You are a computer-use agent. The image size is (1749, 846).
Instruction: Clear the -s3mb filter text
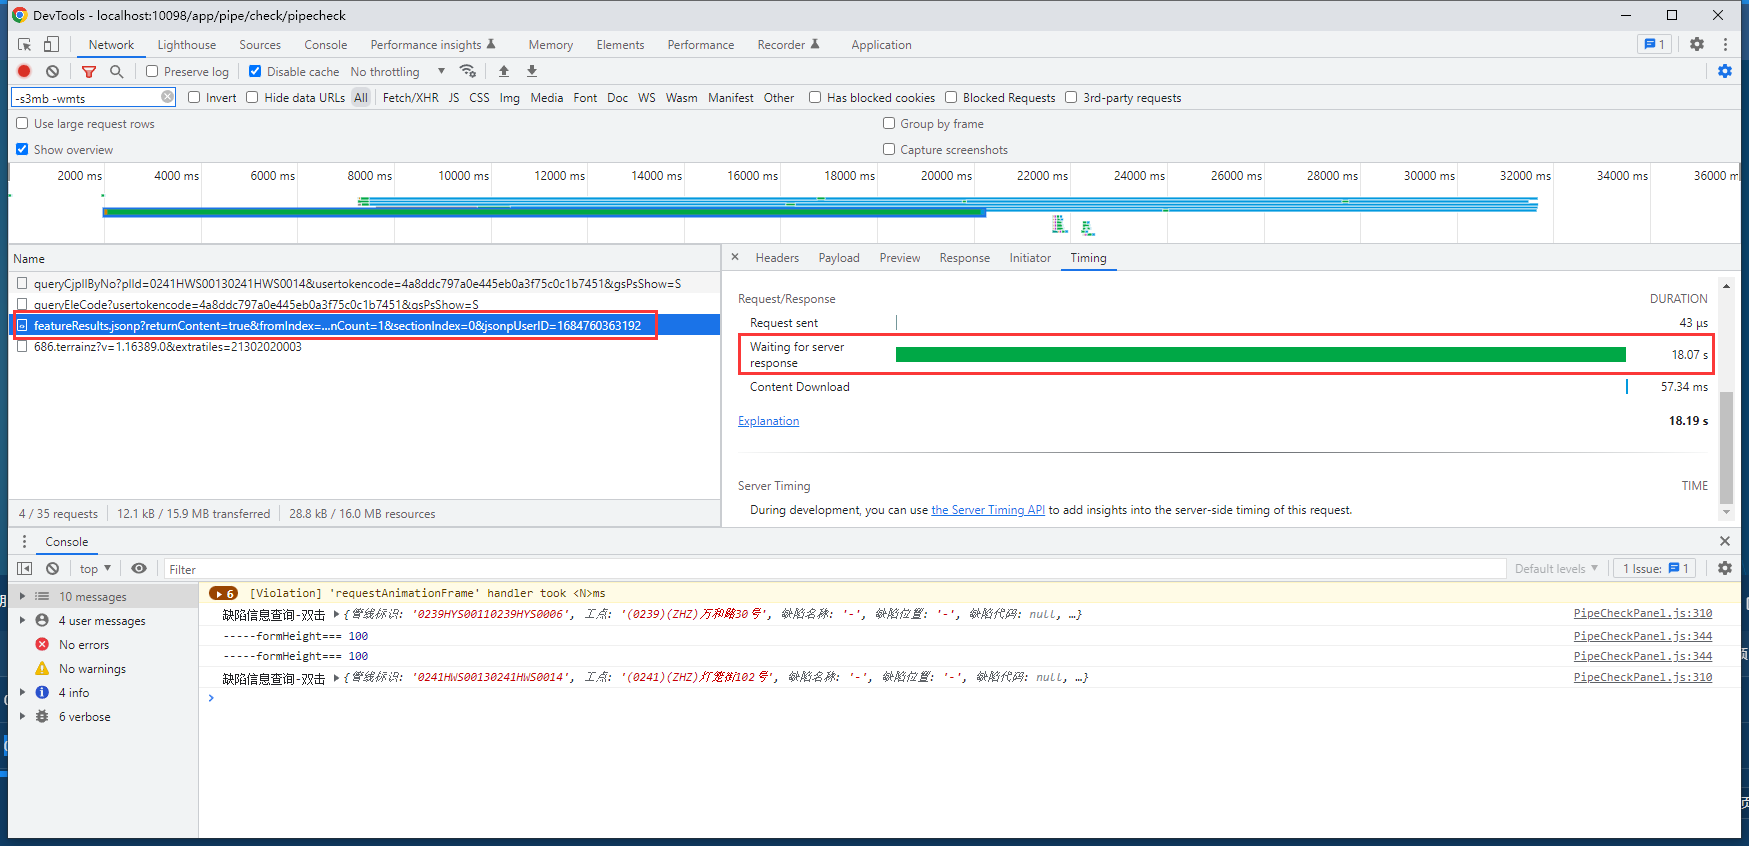167,97
